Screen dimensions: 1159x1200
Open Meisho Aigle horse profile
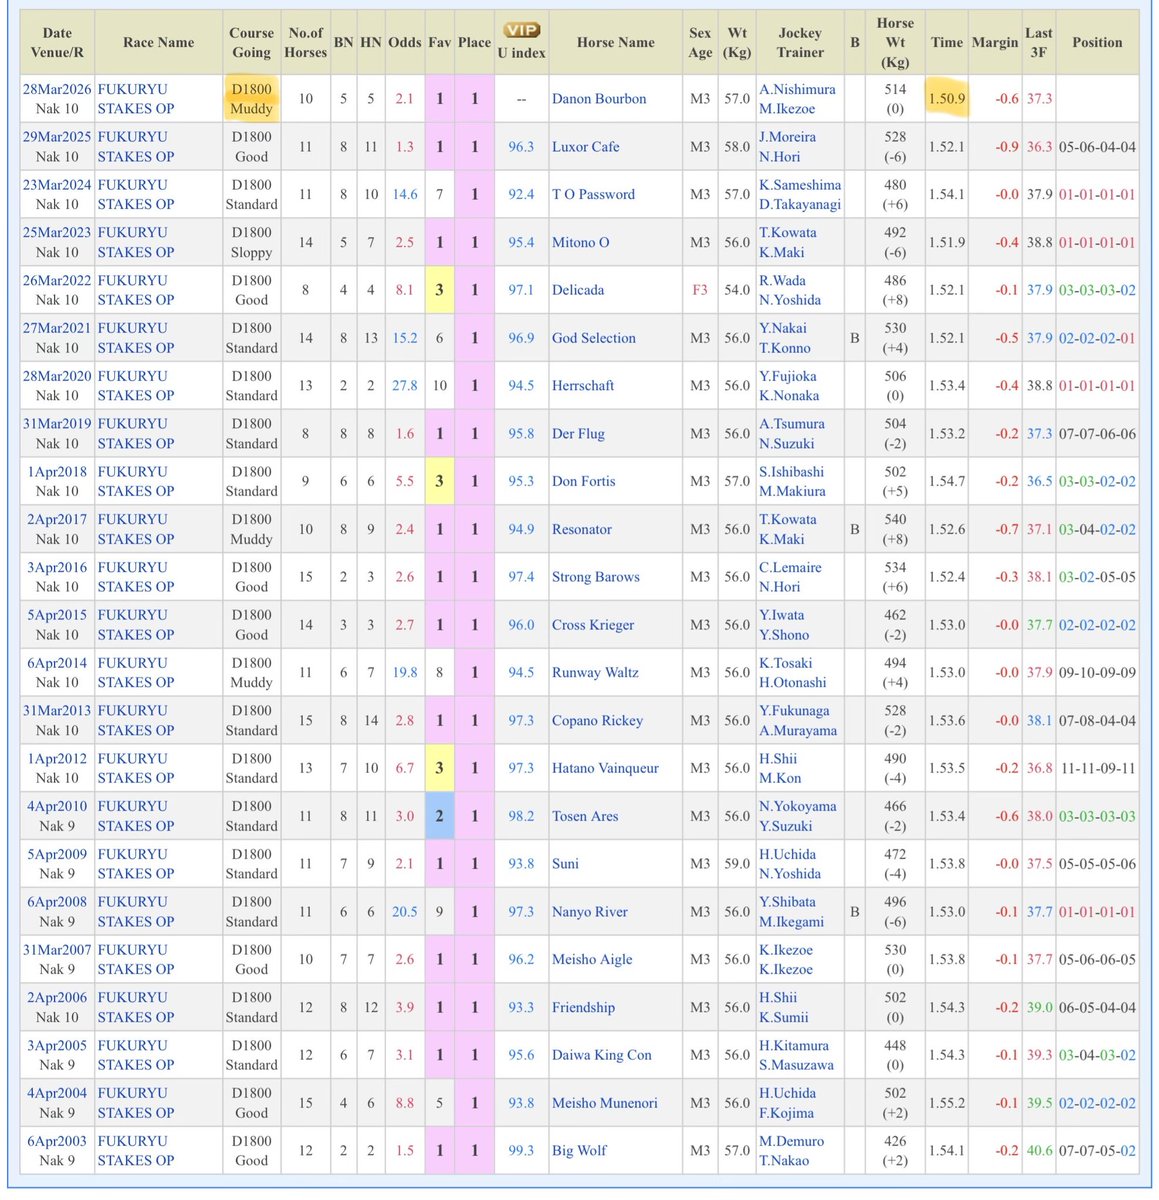pyautogui.click(x=592, y=960)
